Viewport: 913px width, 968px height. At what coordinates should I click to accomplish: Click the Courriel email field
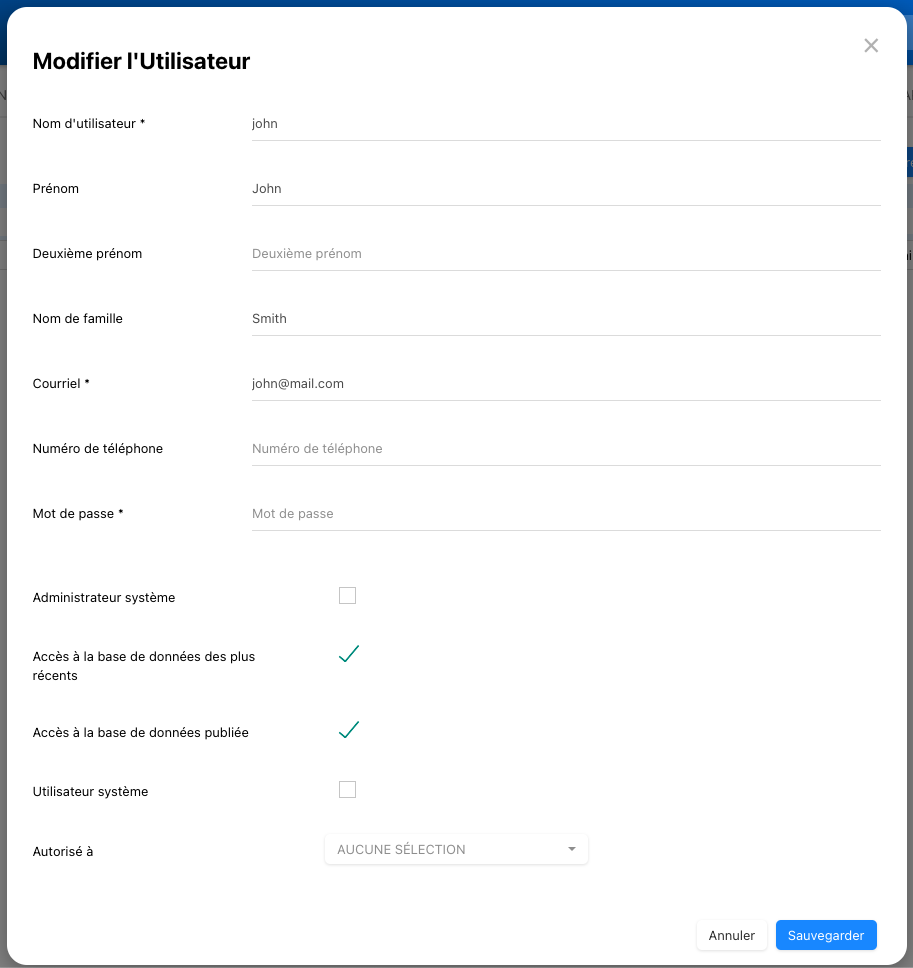[566, 384]
